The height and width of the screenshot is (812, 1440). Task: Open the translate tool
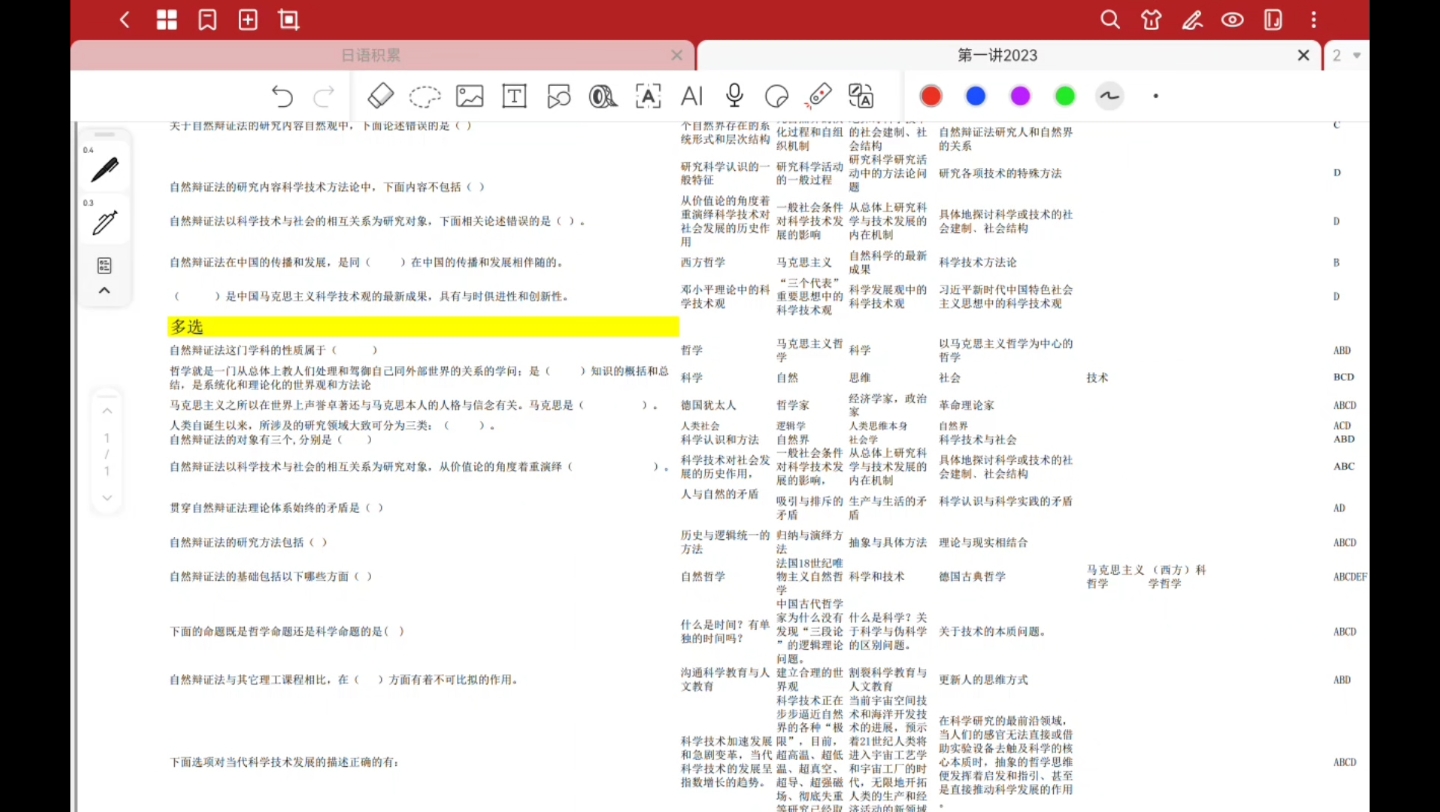861,96
